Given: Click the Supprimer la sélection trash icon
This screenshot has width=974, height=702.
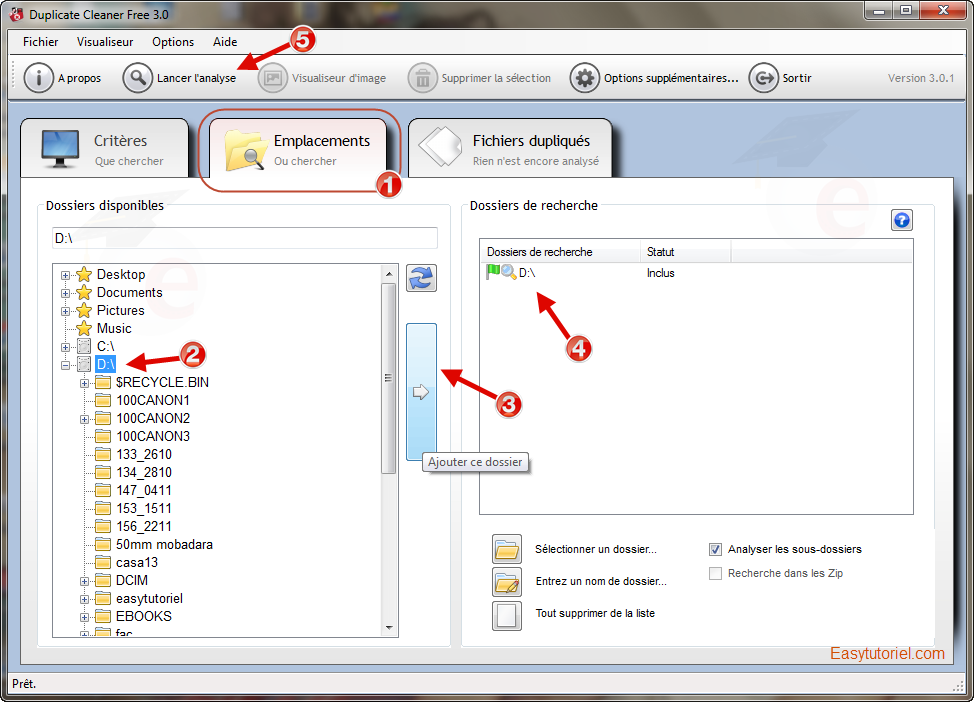Looking at the screenshot, I should 422,78.
